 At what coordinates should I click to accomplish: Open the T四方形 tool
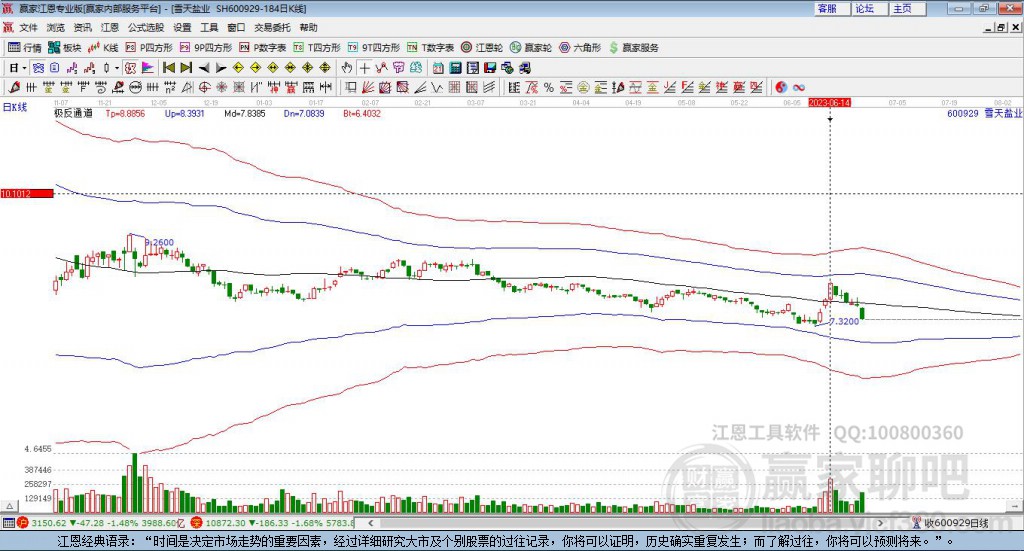pyautogui.click(x=317, y=48)
